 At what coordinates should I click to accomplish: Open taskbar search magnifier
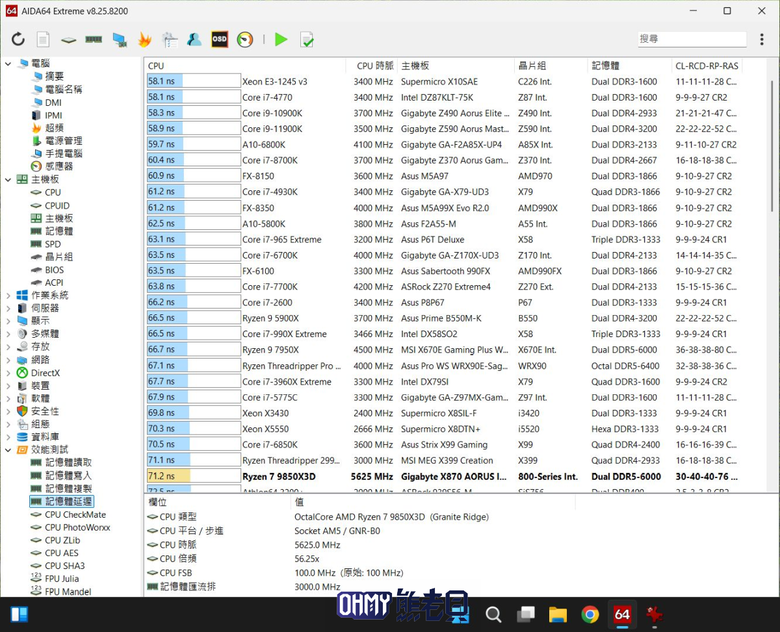tap(493, 615)
